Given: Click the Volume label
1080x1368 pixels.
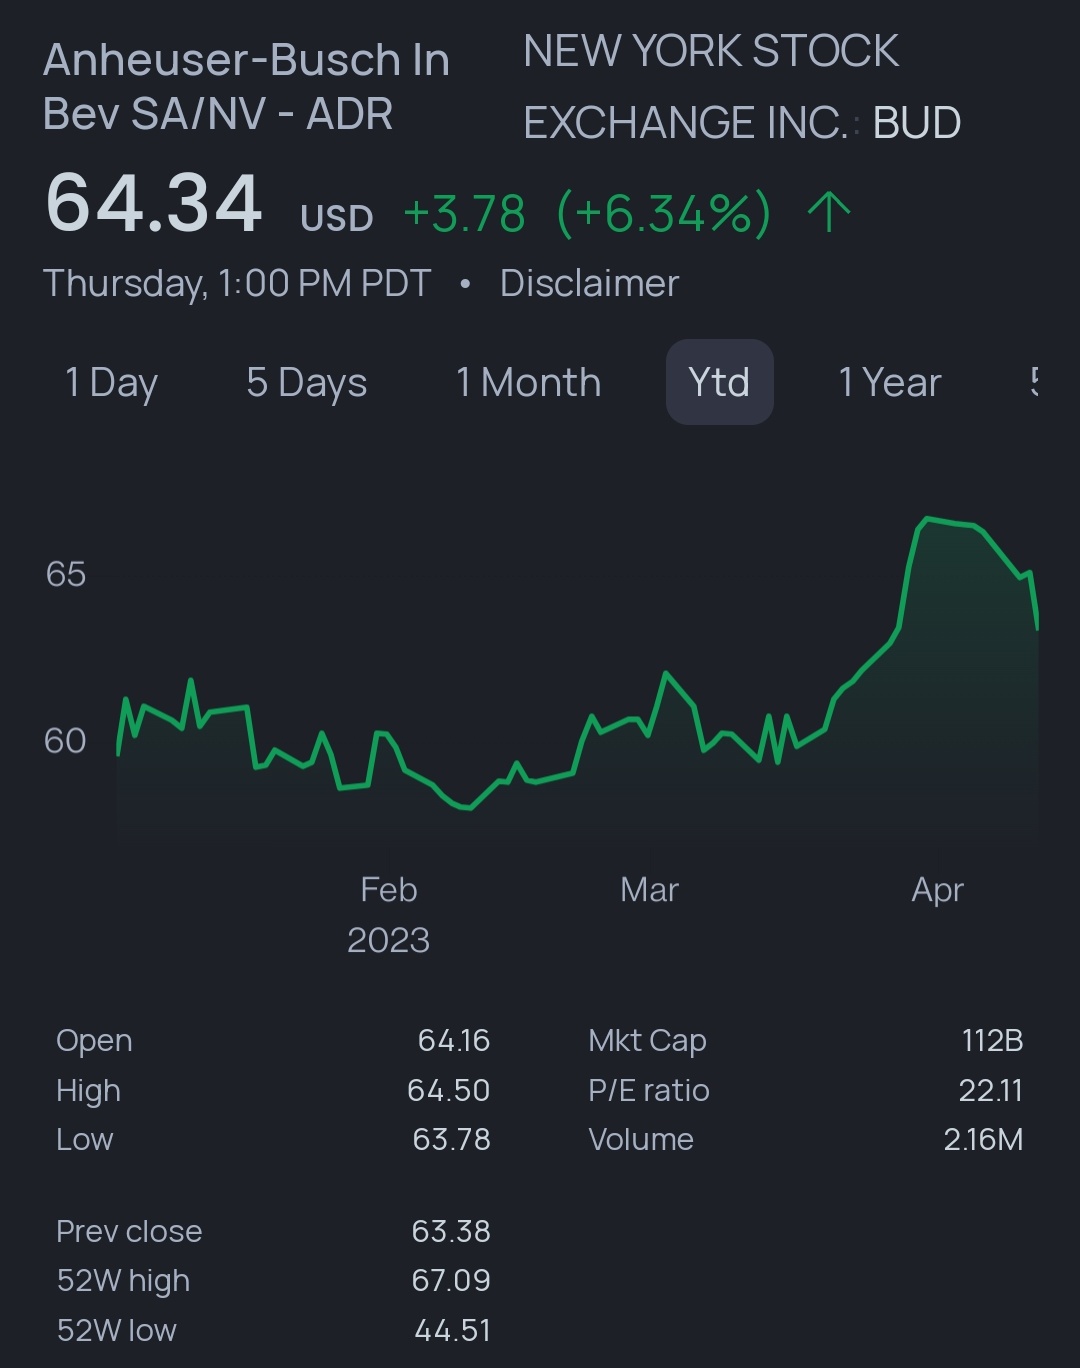Looking at the screenshot, I should [x=641, y=1139].
